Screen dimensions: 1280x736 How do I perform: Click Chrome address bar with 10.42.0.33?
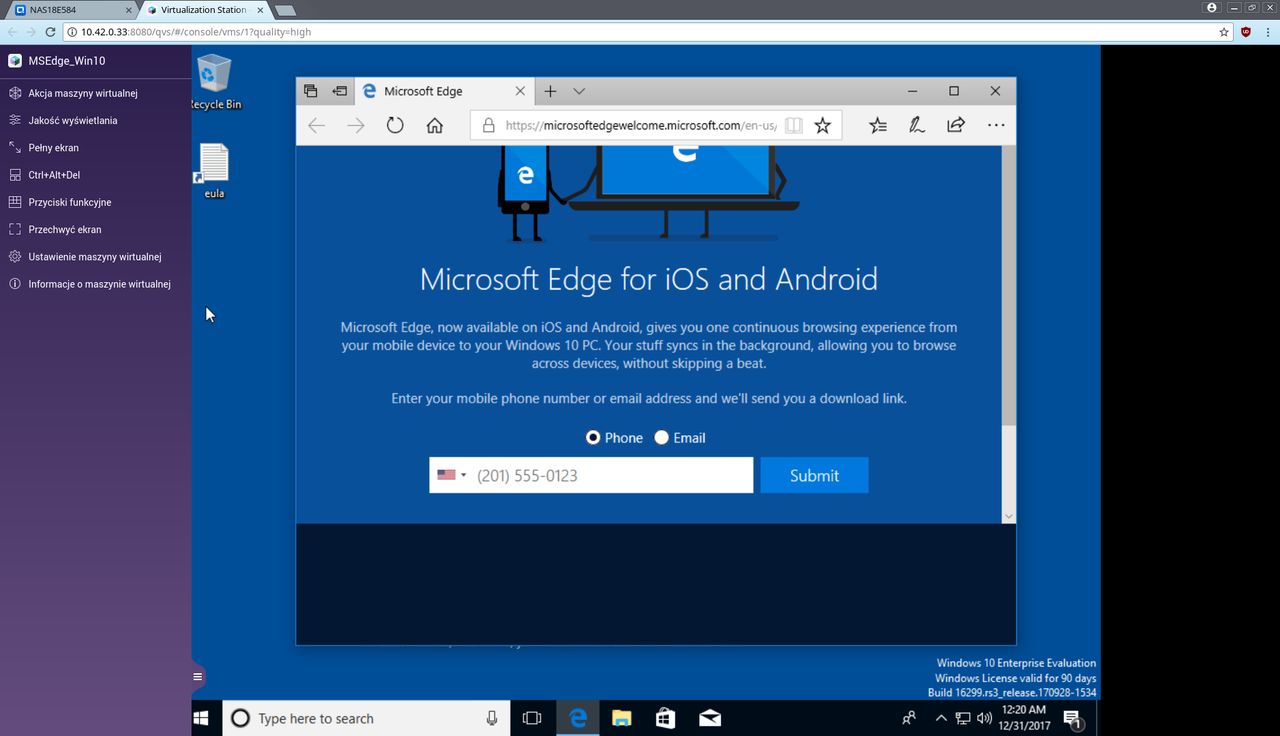click(640, 32)
